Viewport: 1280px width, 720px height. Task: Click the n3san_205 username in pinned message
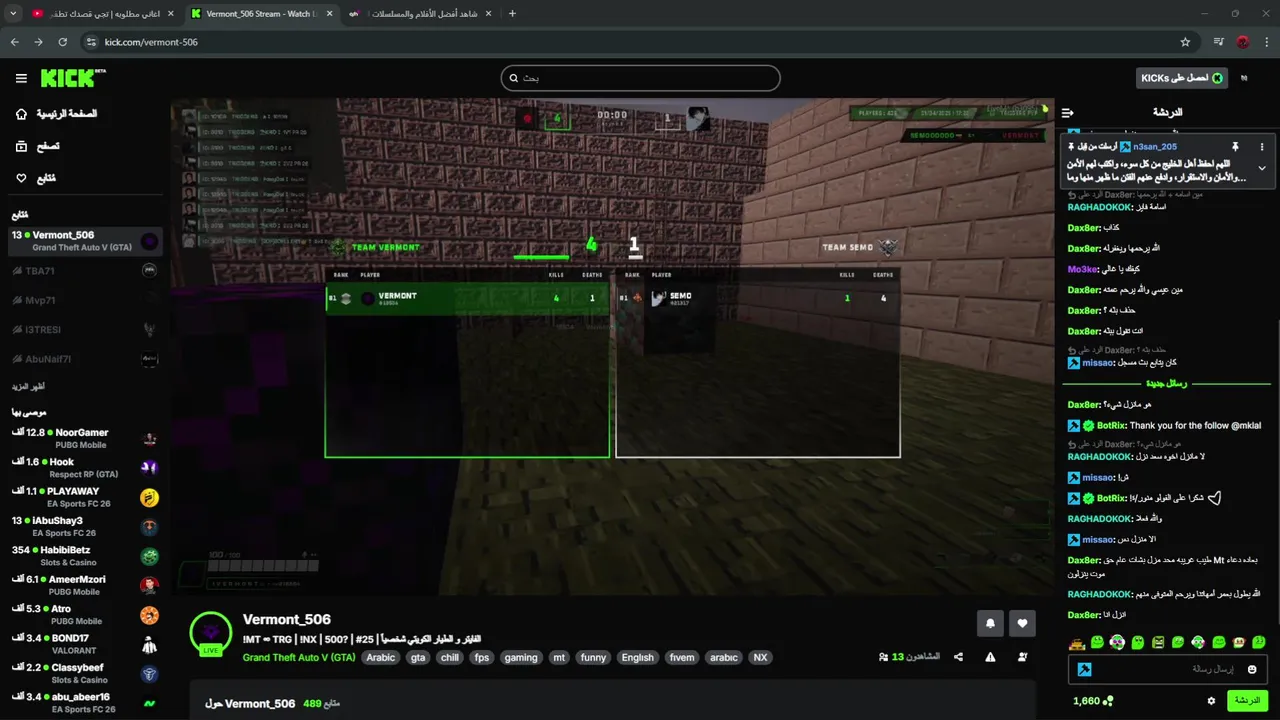1155,146
